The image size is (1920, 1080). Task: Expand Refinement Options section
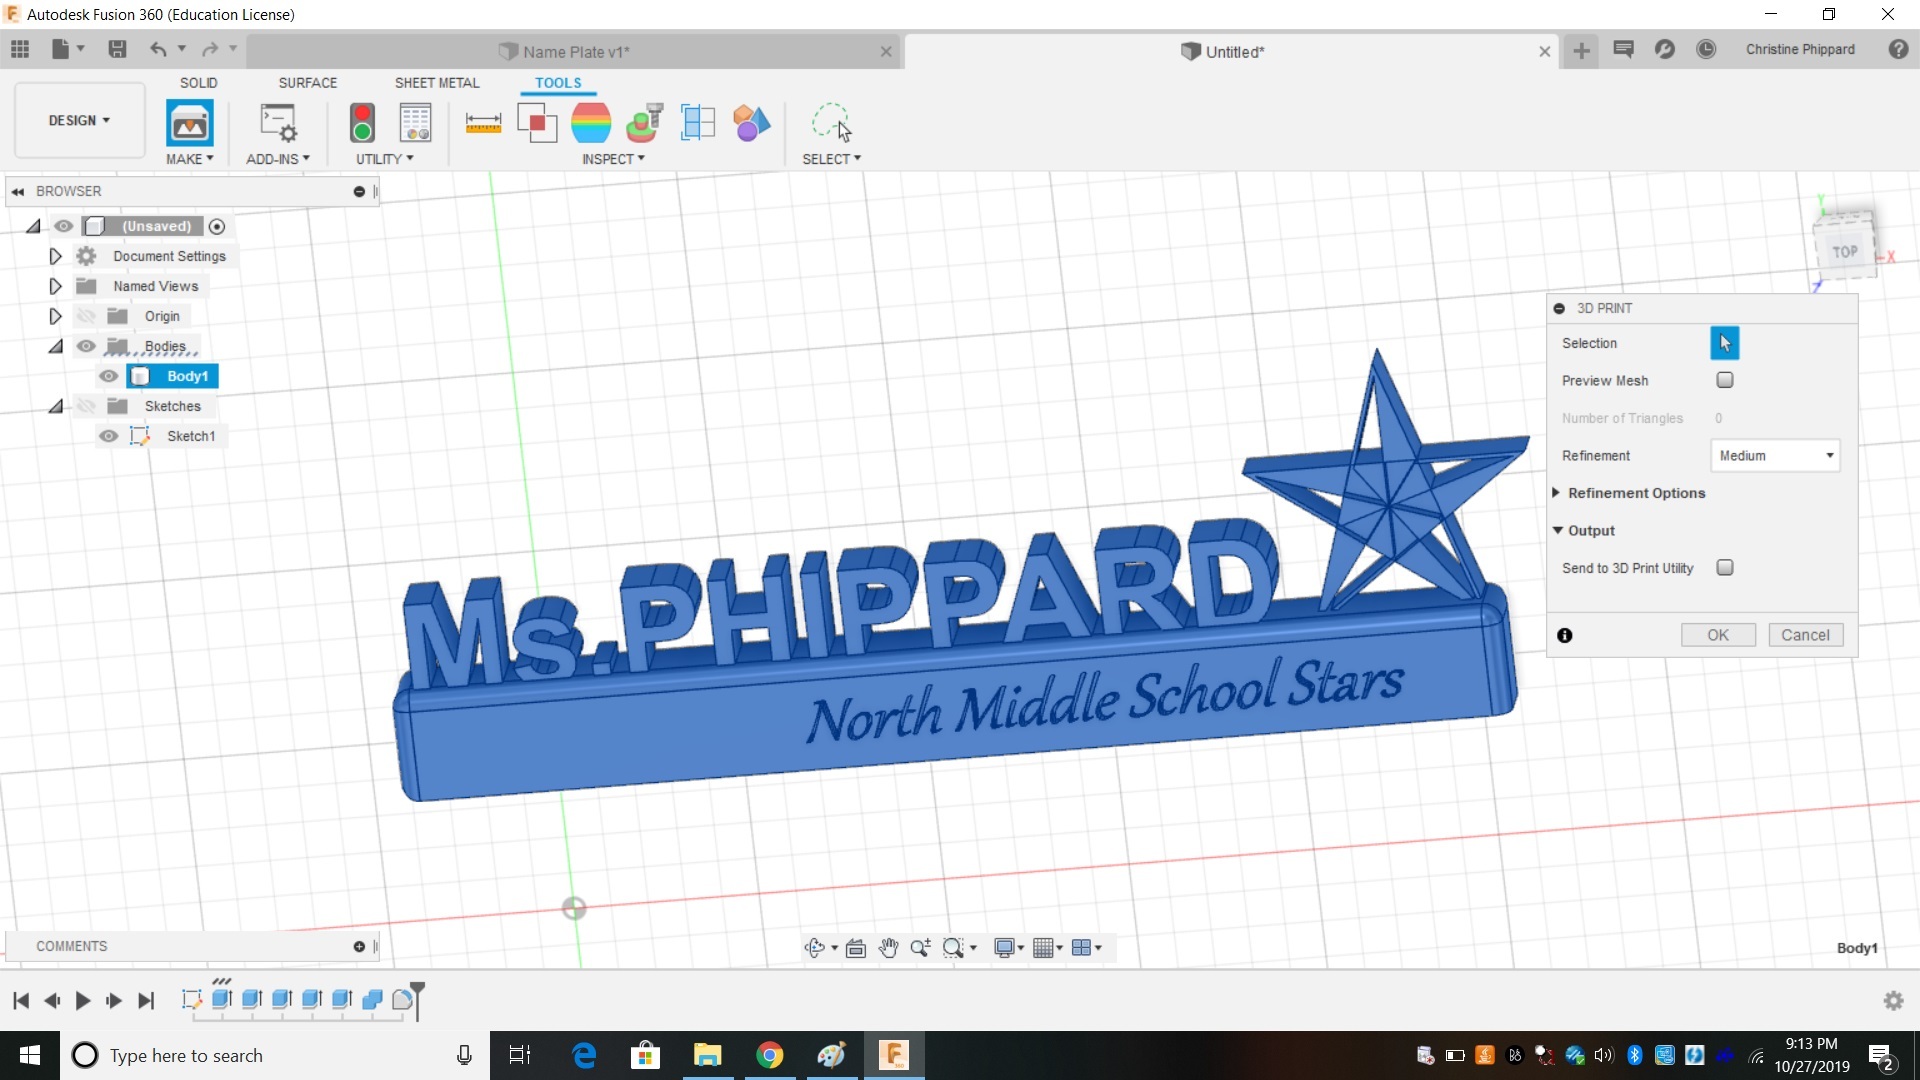(1557, 493)
